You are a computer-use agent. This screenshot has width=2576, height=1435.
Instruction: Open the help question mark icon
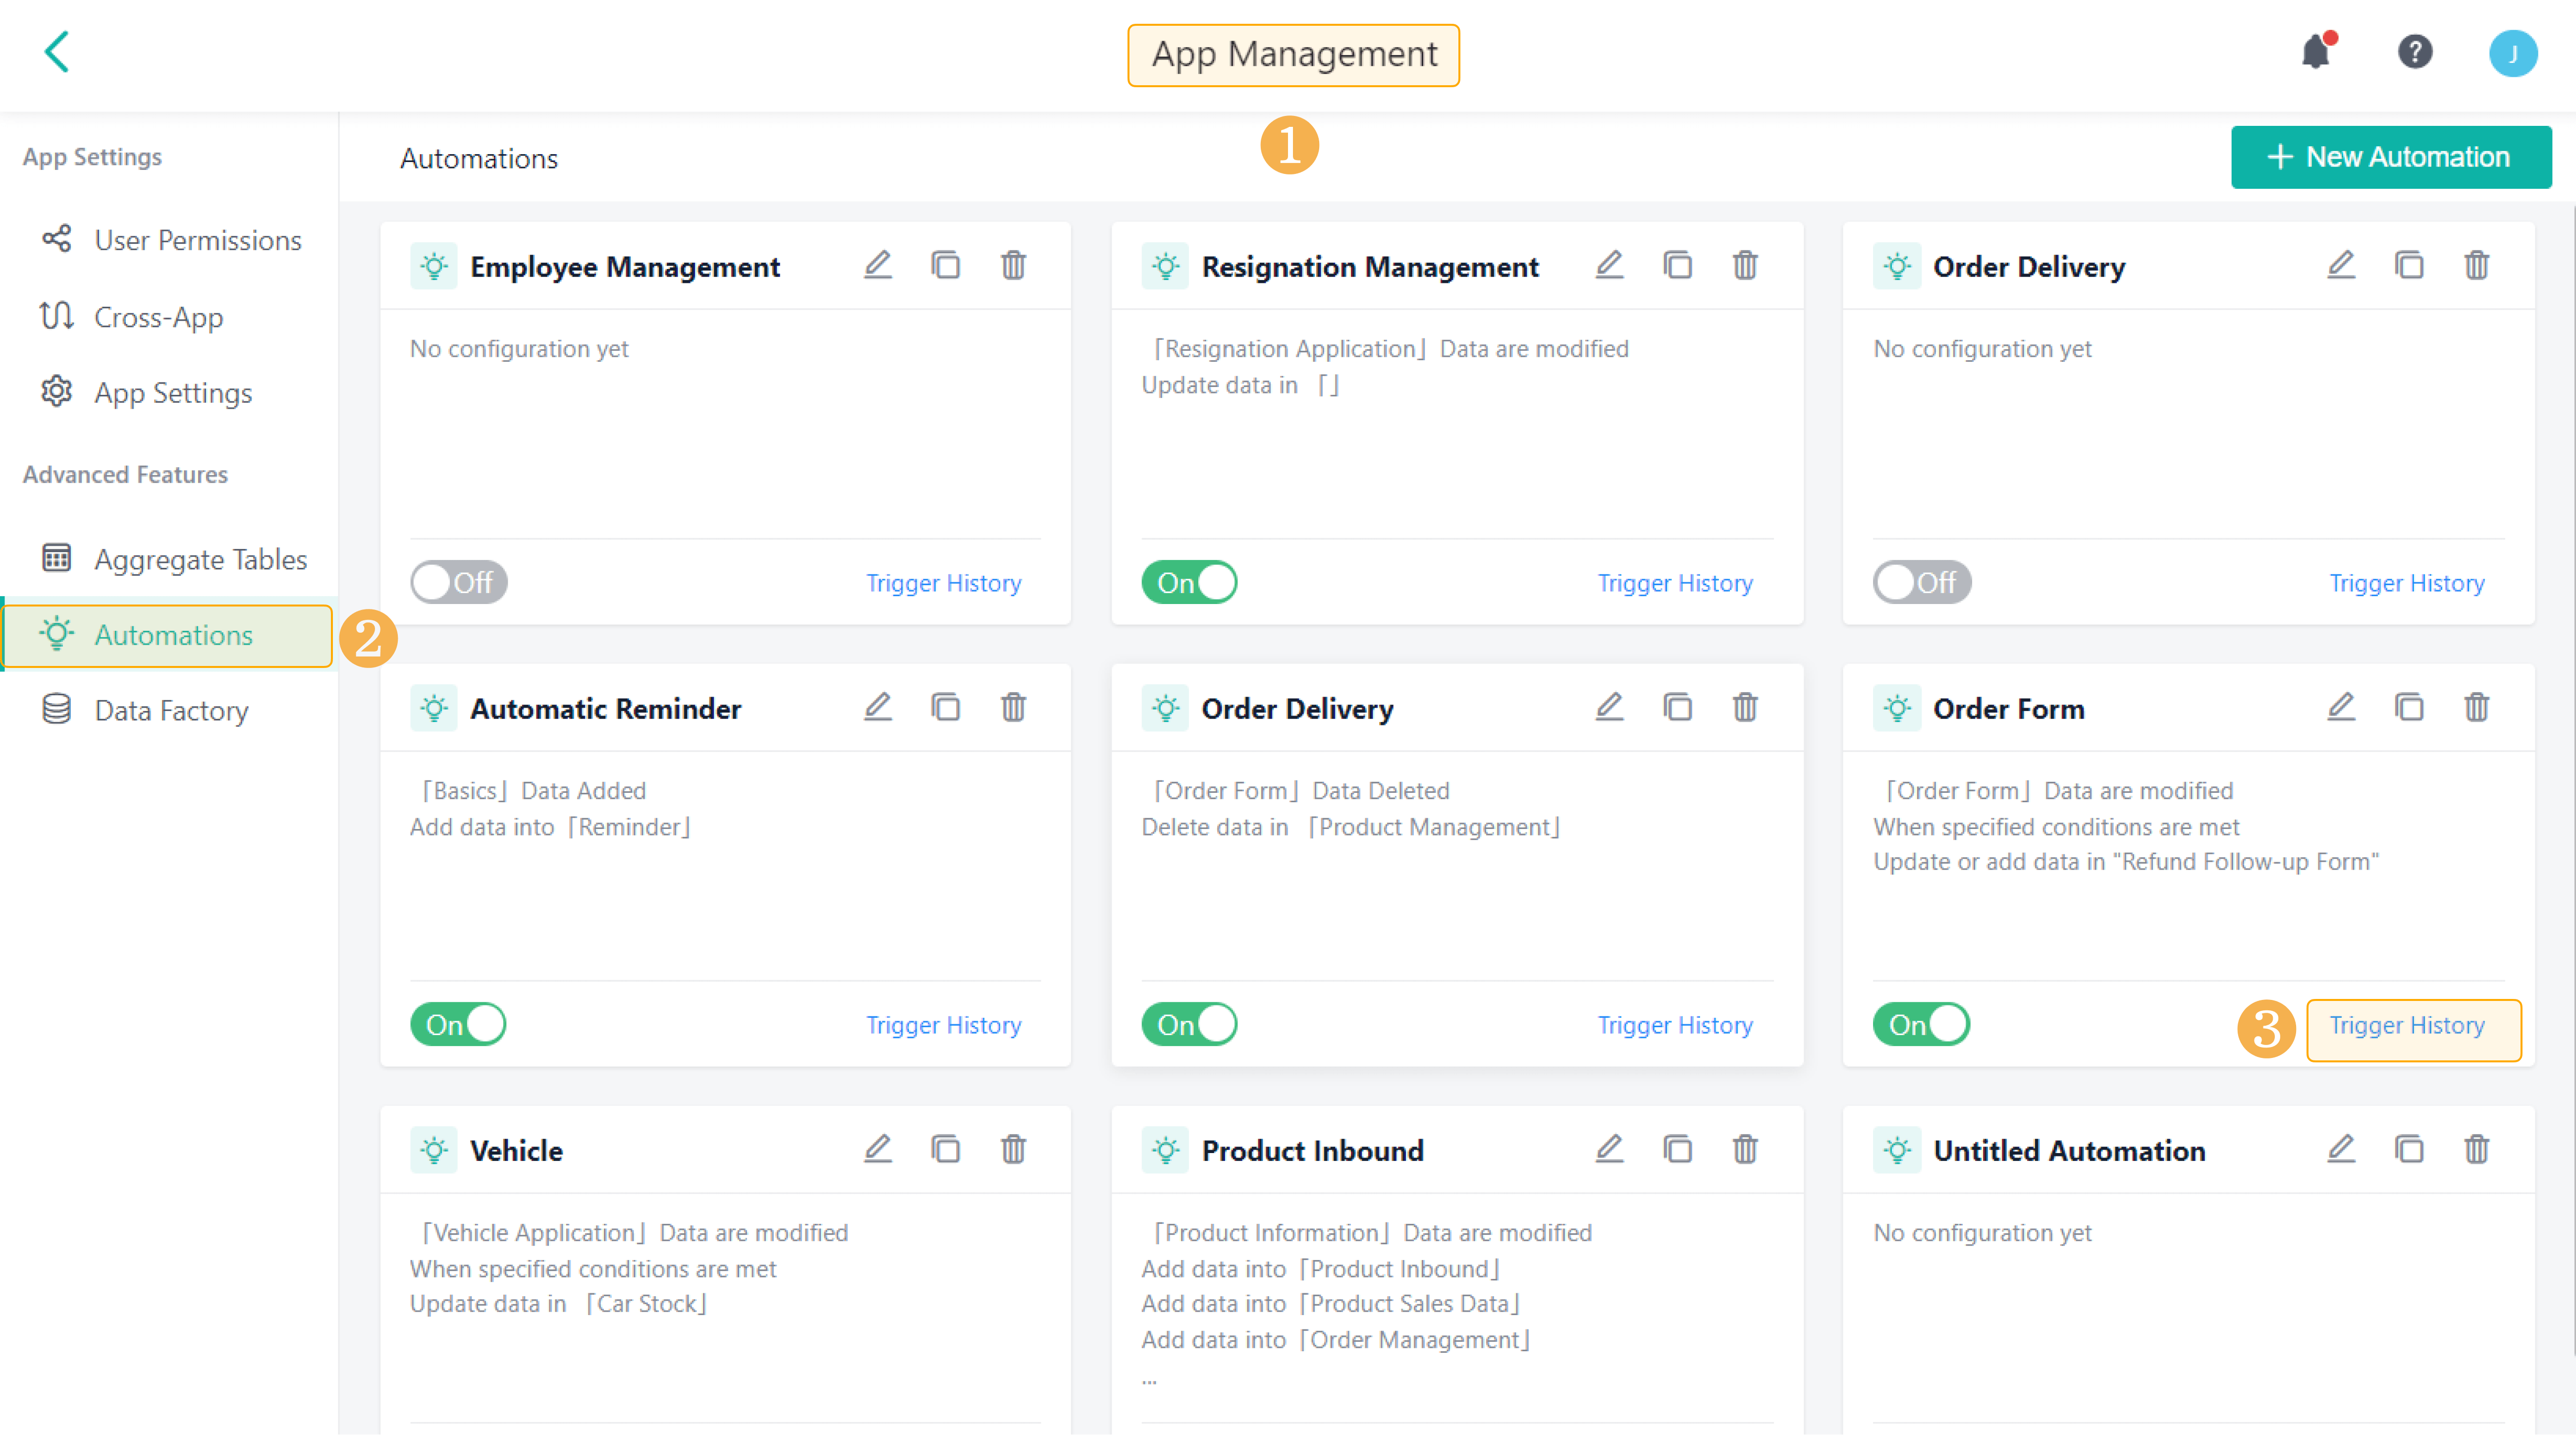pos(2415,51)
